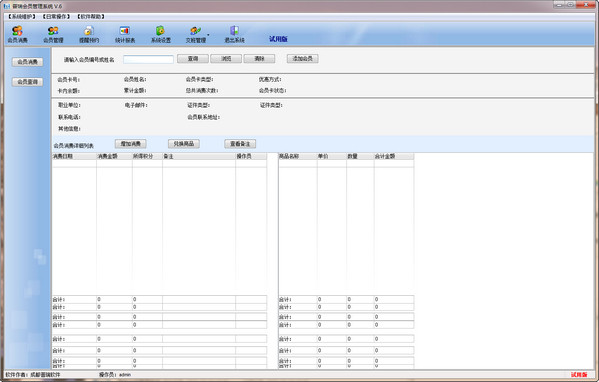Open the 提醒预约 reminder icon

(89, 34)
